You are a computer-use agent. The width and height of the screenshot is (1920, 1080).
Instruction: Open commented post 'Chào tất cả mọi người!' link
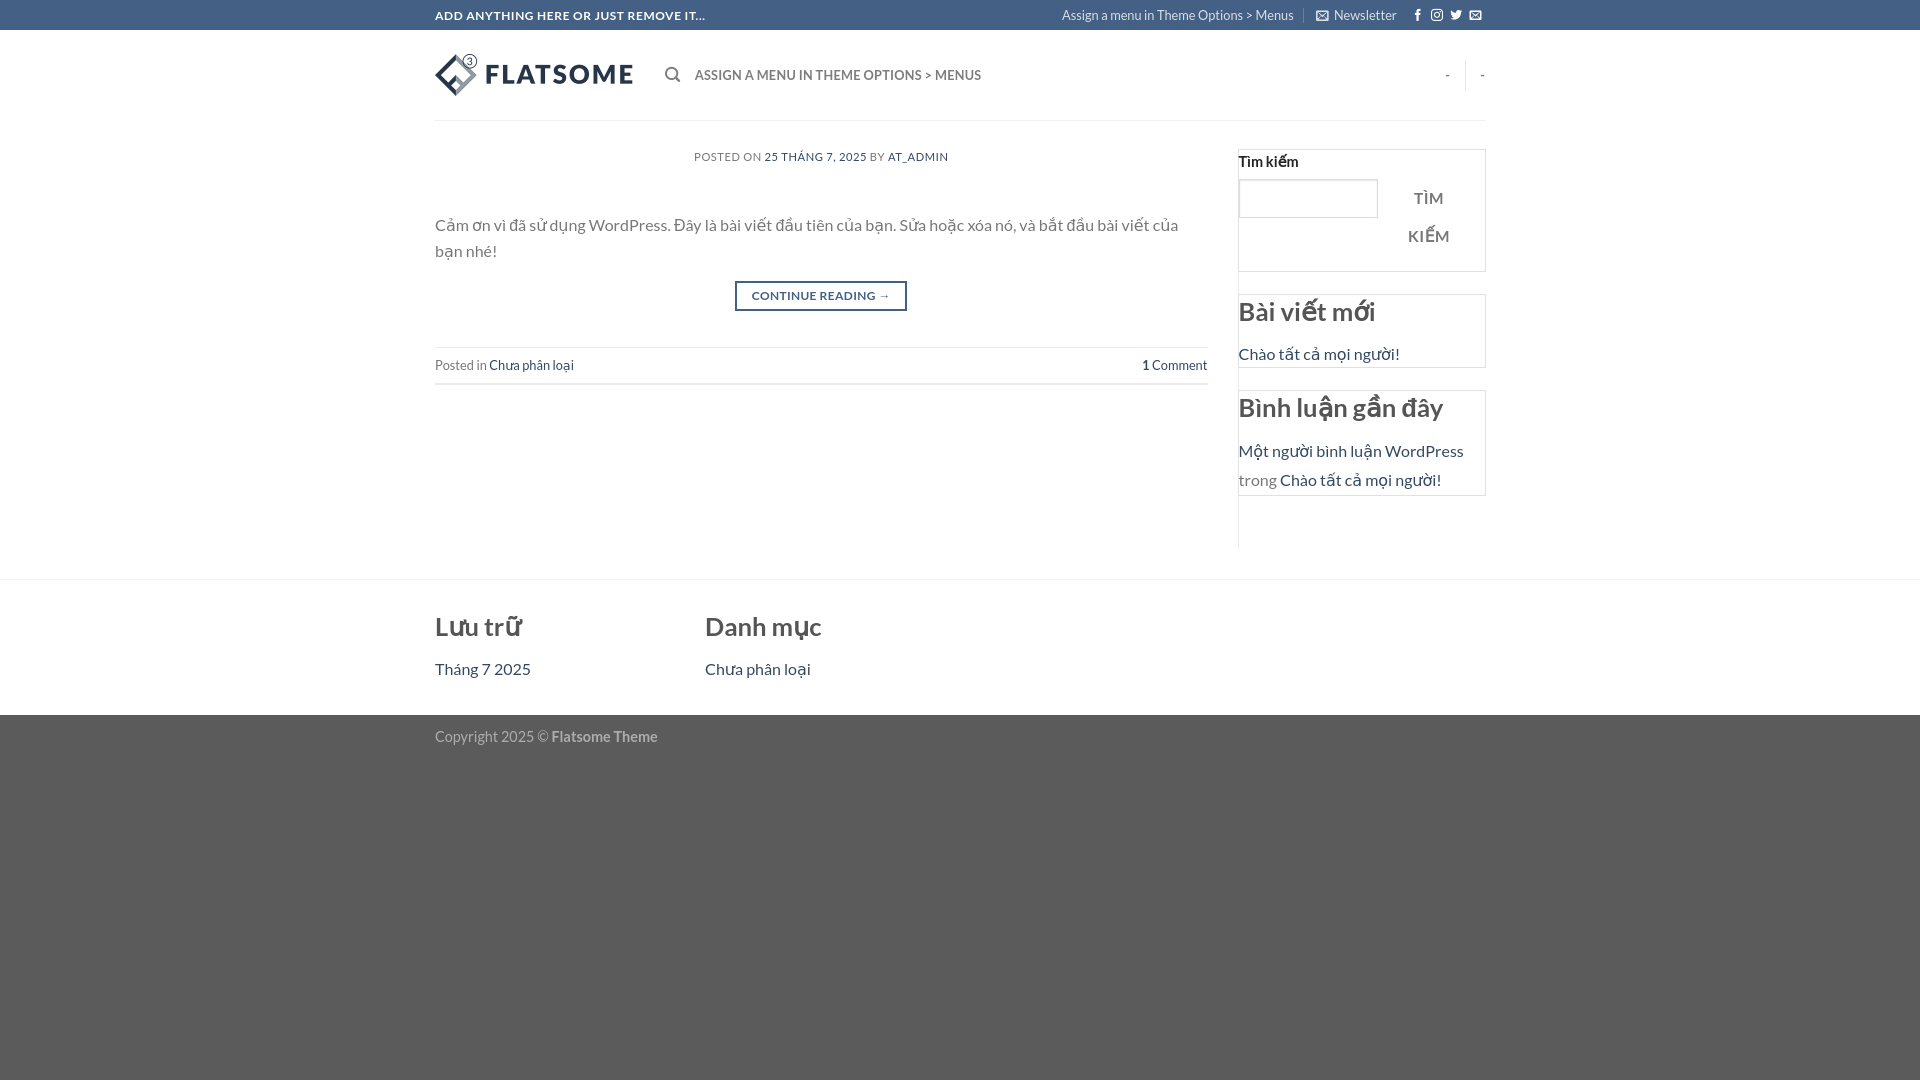[x=1360, y=480]
